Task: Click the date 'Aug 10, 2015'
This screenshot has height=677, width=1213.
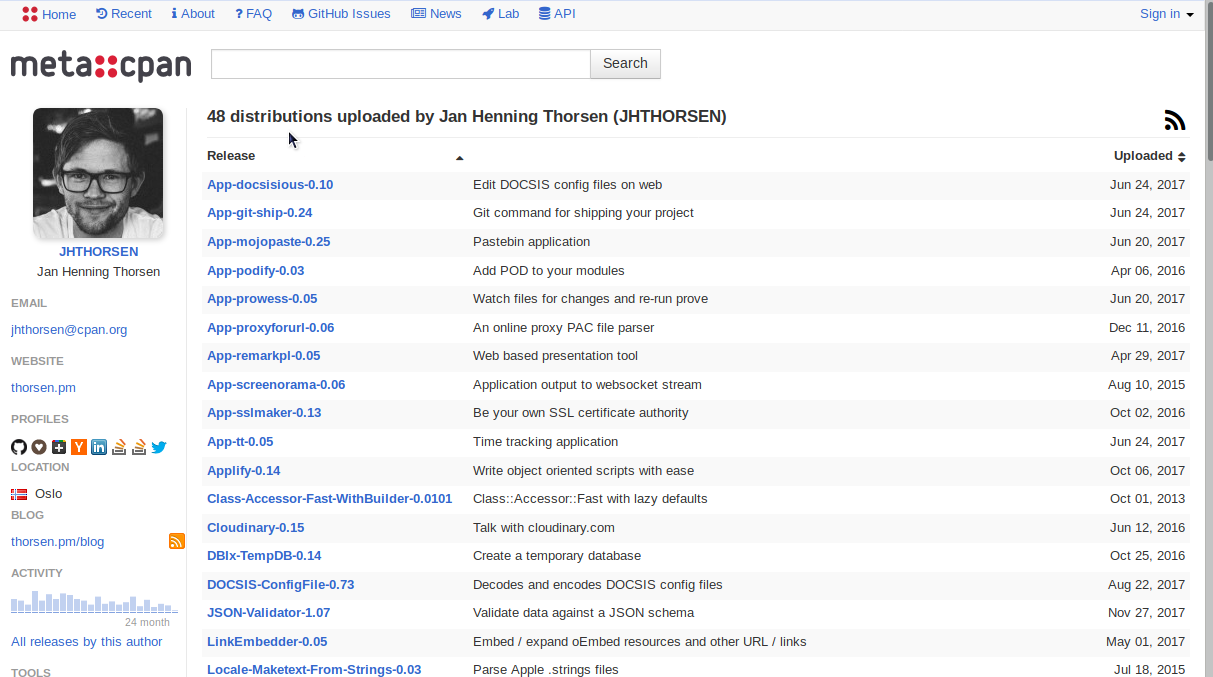Action: pos(1146,385)
